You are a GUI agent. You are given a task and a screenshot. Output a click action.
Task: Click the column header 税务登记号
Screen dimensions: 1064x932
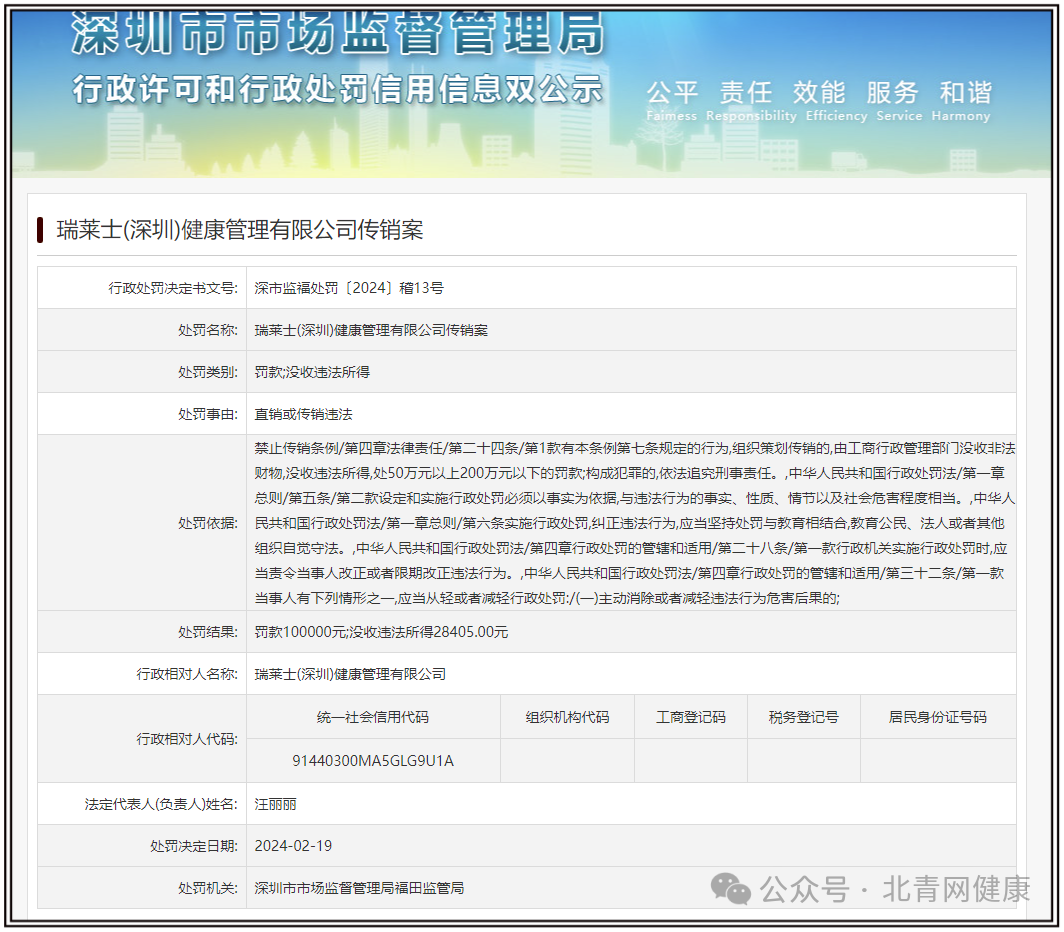(x=803, y=717)
